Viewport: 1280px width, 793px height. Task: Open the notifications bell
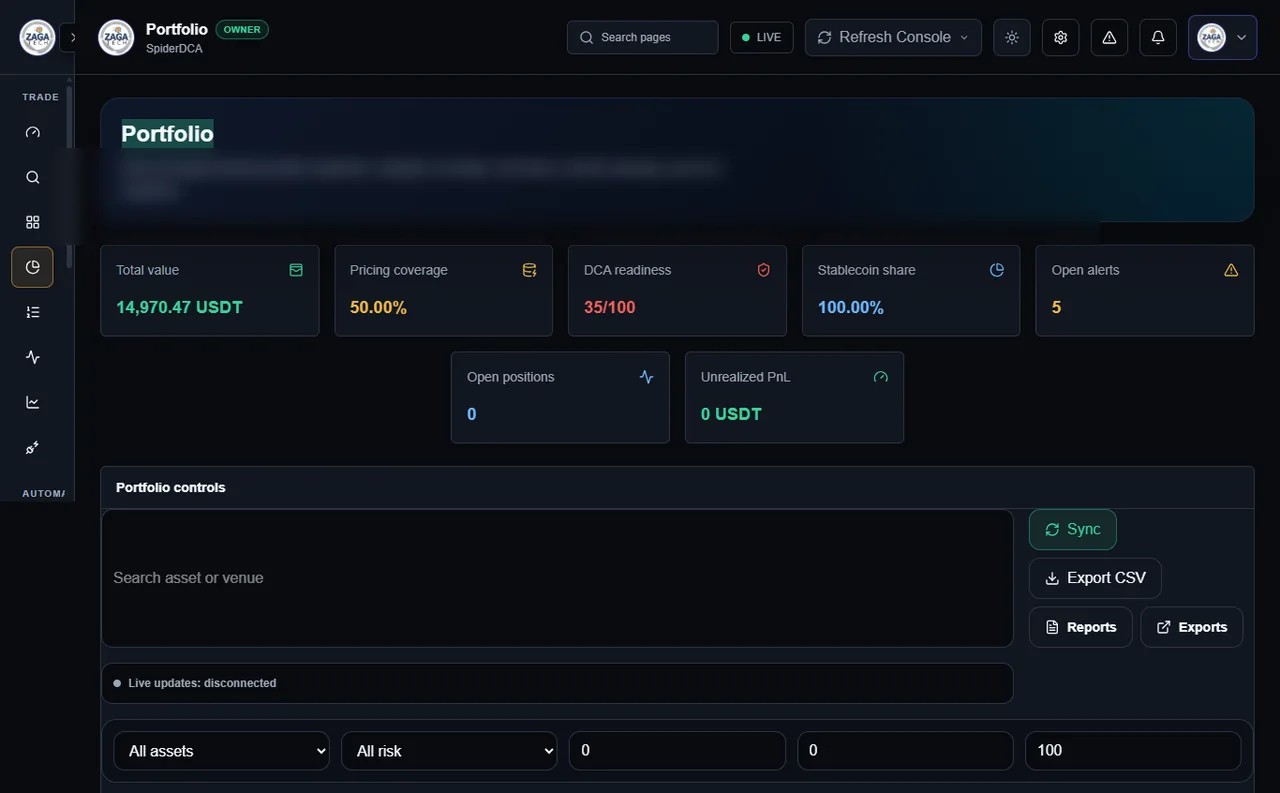(1158, 37)
